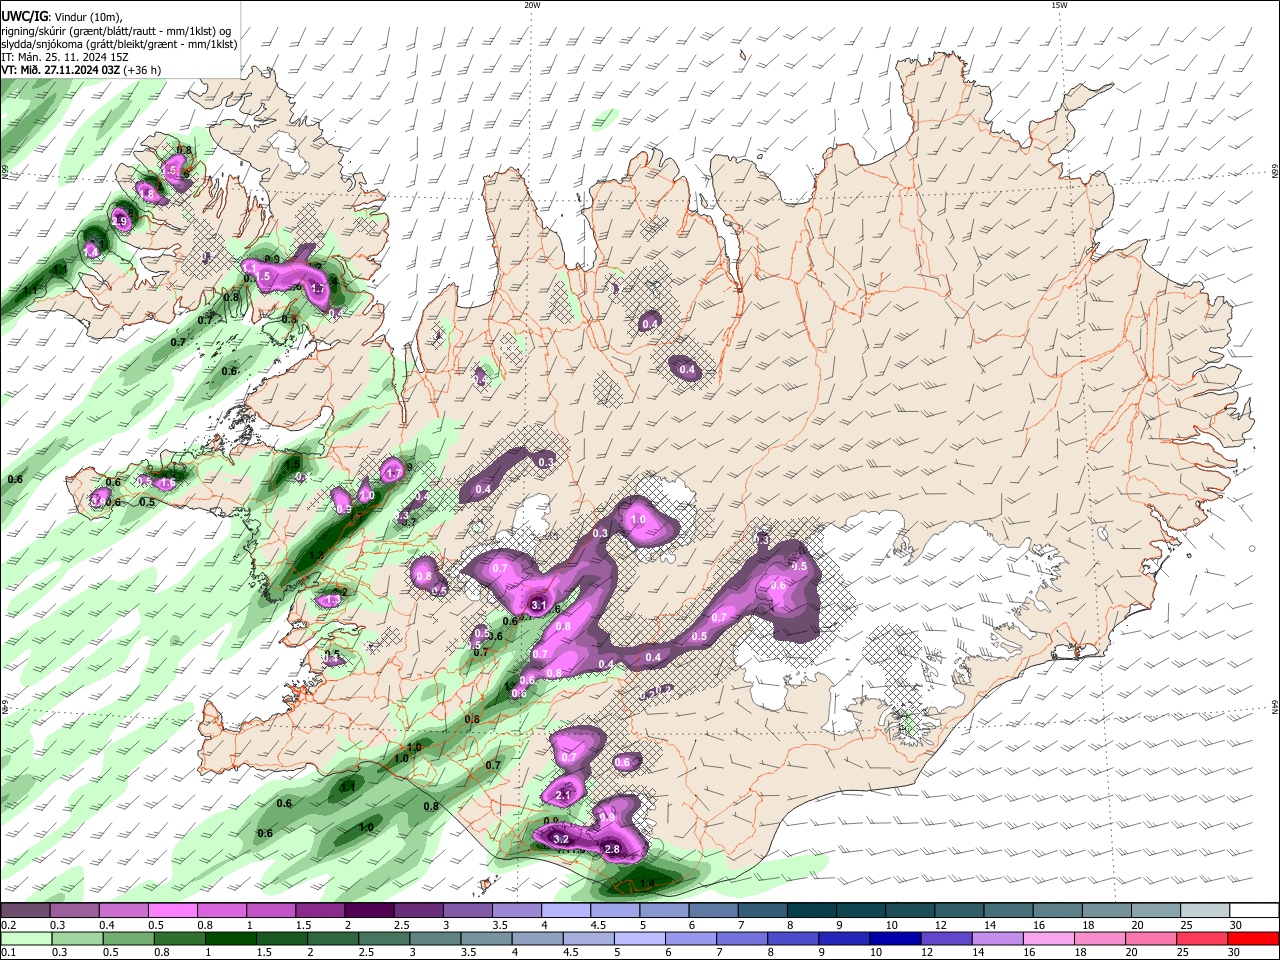Click the palest green 0.1–0.3 swatch, bottom legend row
Image resolution: width=1280 pixels, height=960 pixels.
(x=25, y=938)
